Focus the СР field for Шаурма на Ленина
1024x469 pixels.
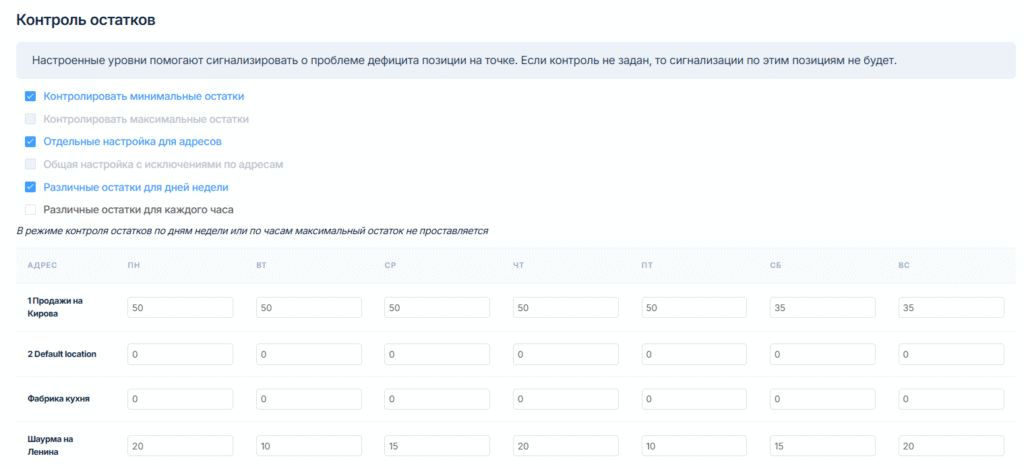437,445
